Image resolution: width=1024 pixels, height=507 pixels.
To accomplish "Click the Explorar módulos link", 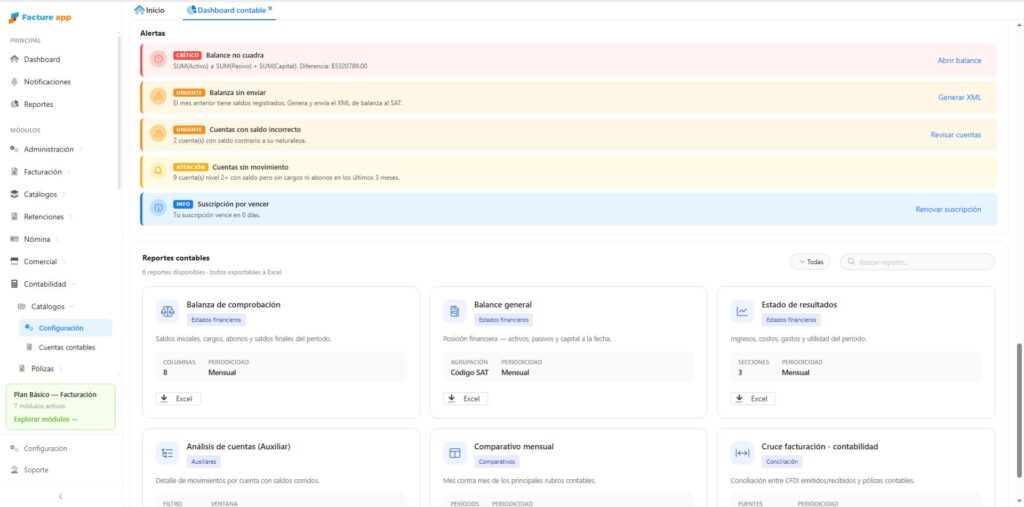I will click(x=45, y=419).
